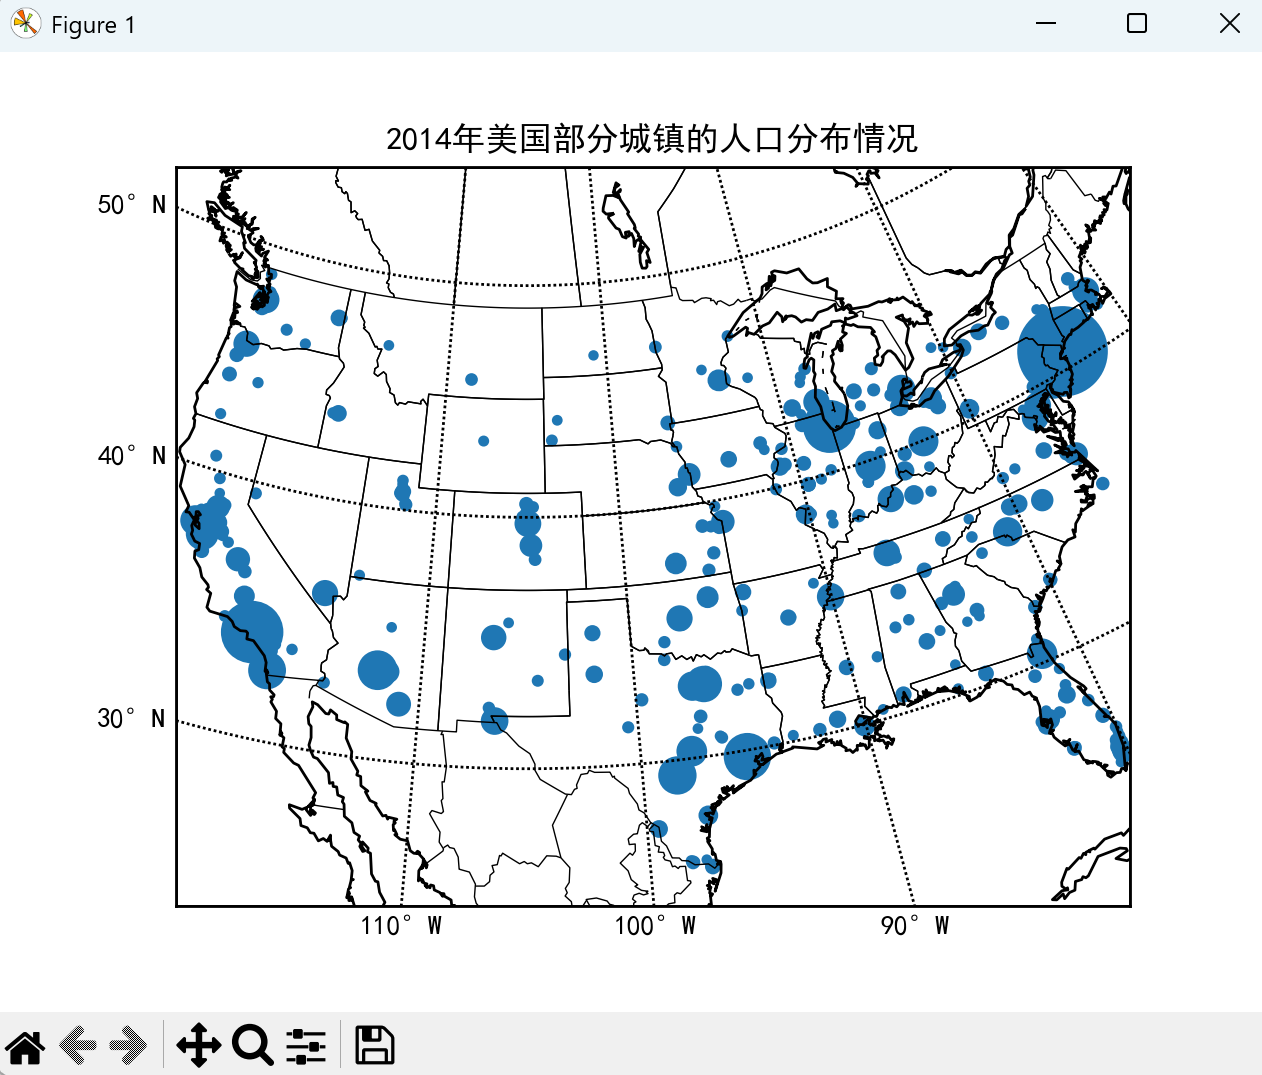This screenshot has height=1075, width=1262.
Task: Click the chart title about 2014 population
Action: tap(652, 139)
